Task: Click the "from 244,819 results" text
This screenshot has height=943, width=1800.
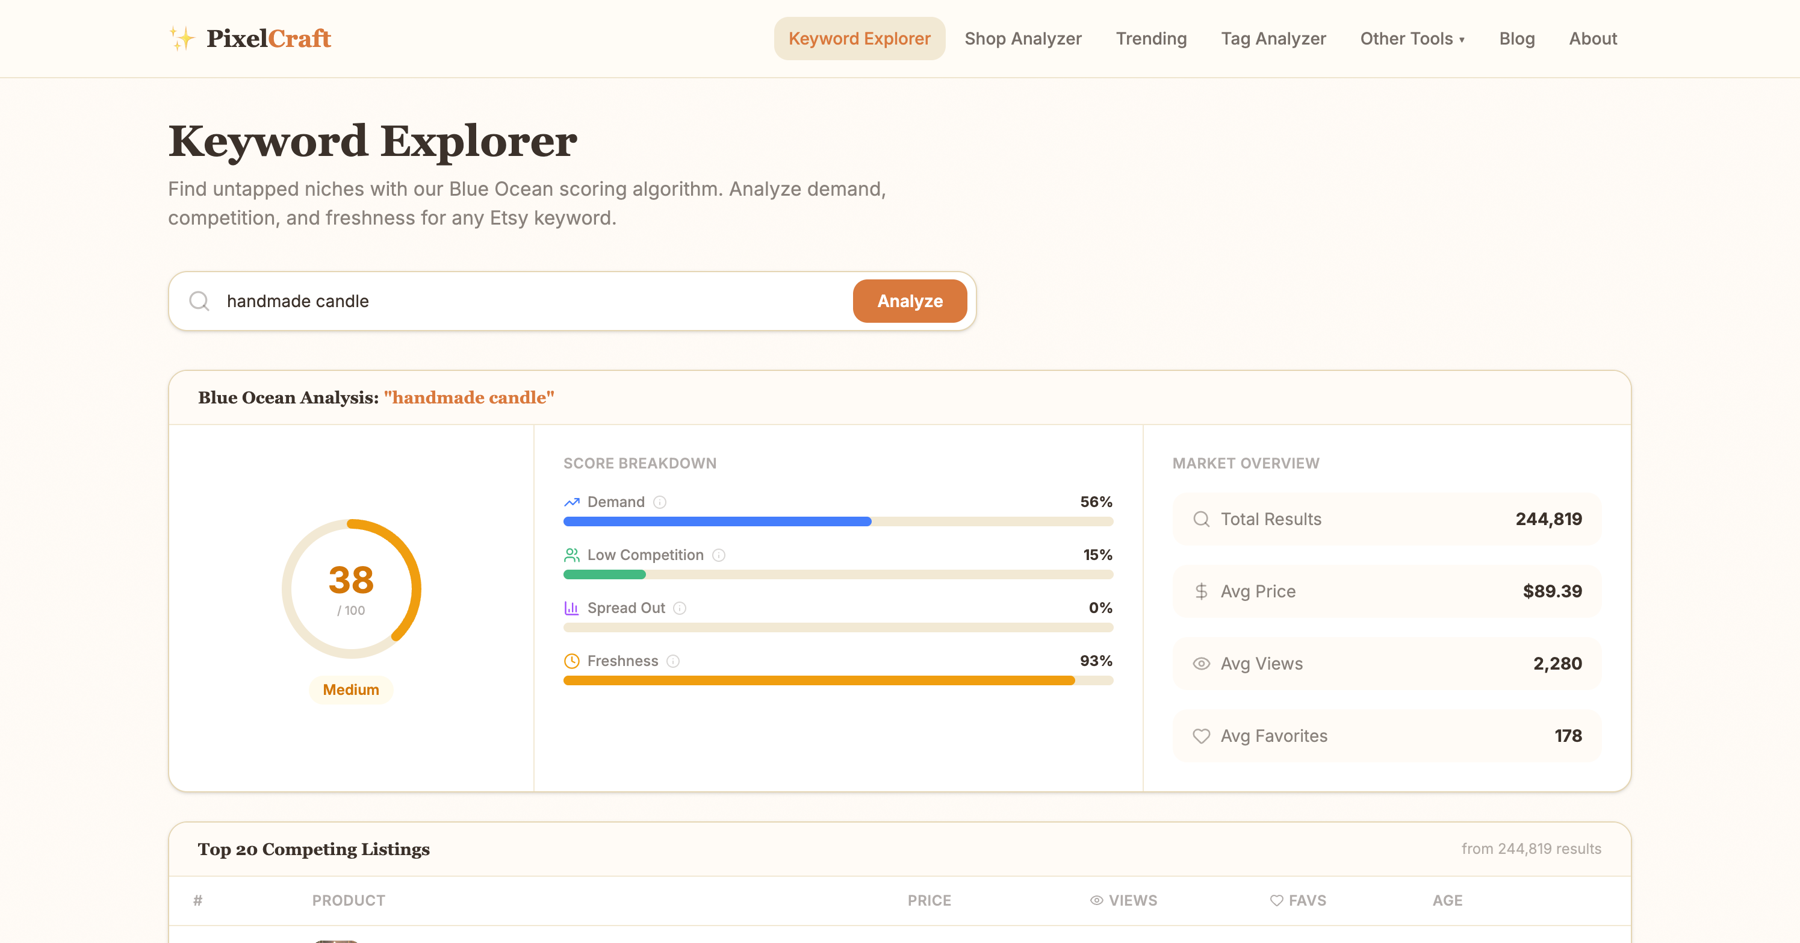Action: [x=1531, y=849]
